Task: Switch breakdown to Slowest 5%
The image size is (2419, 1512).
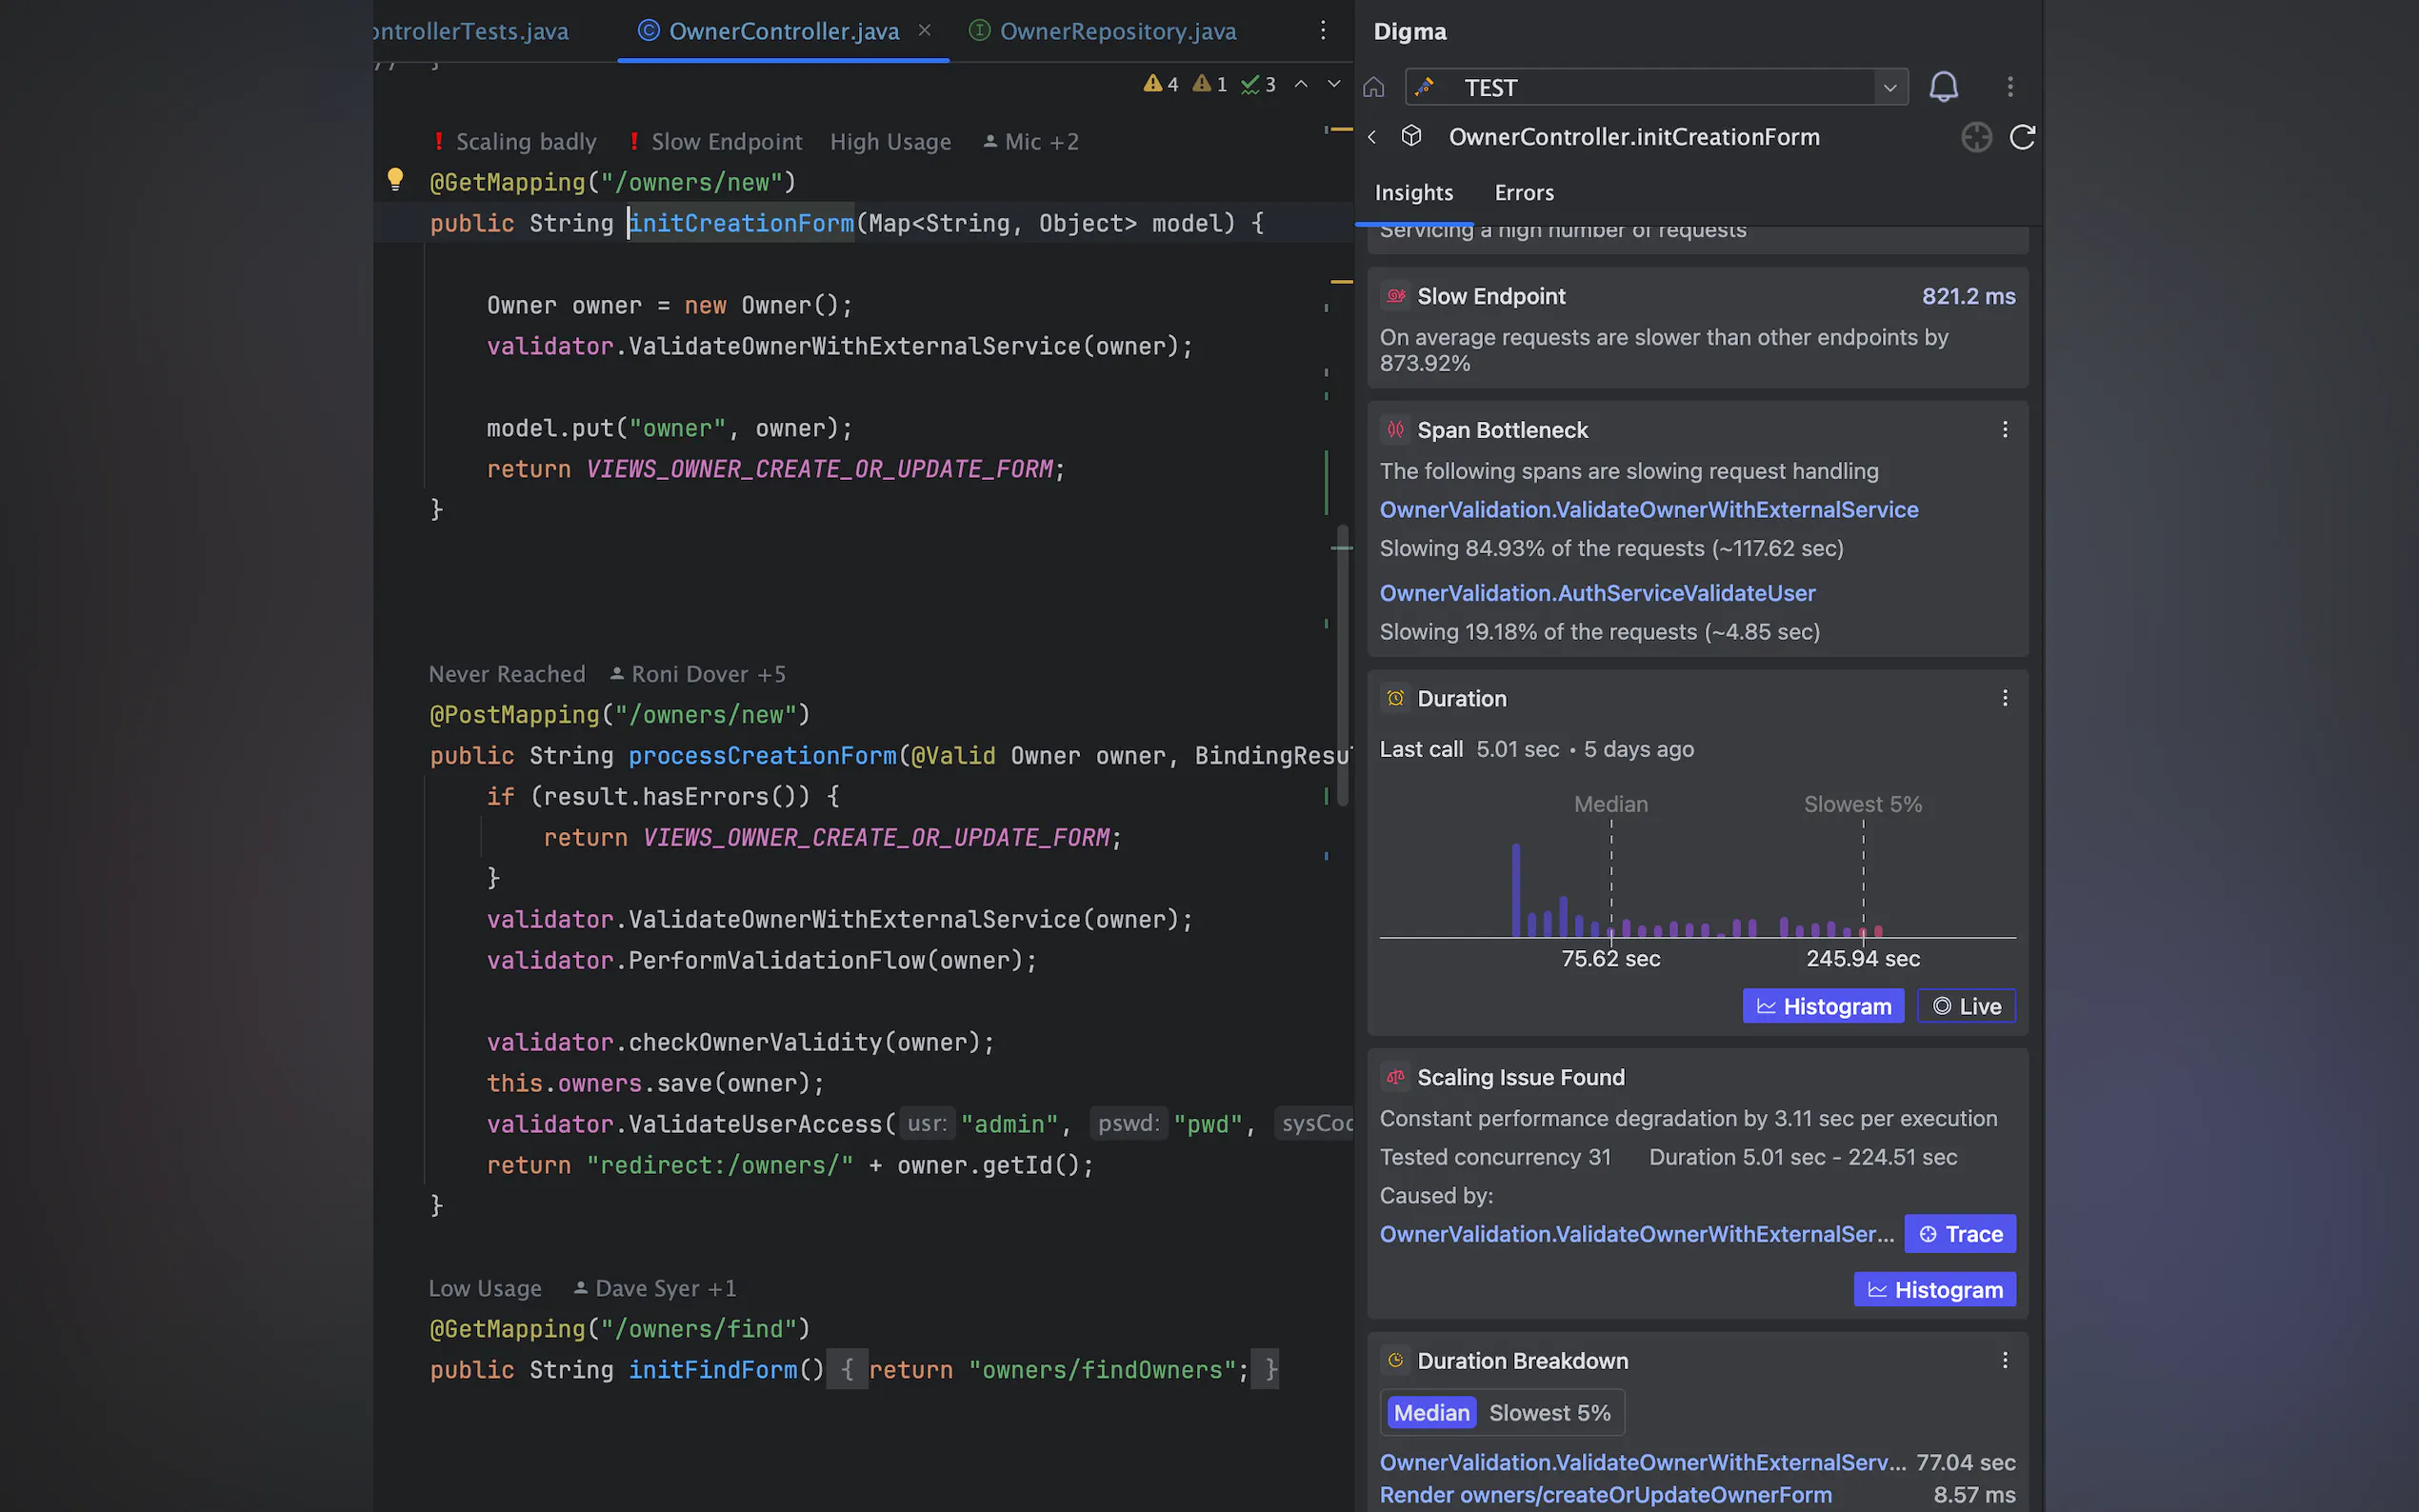Action: 1549,1413
